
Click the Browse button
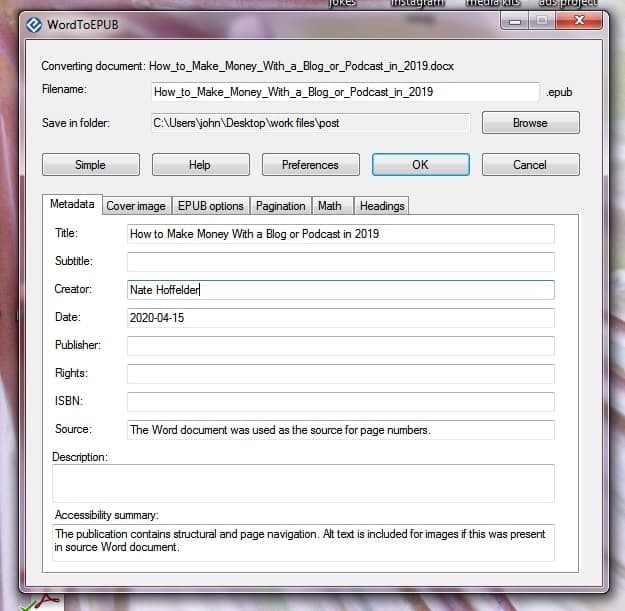pos(531,123)
